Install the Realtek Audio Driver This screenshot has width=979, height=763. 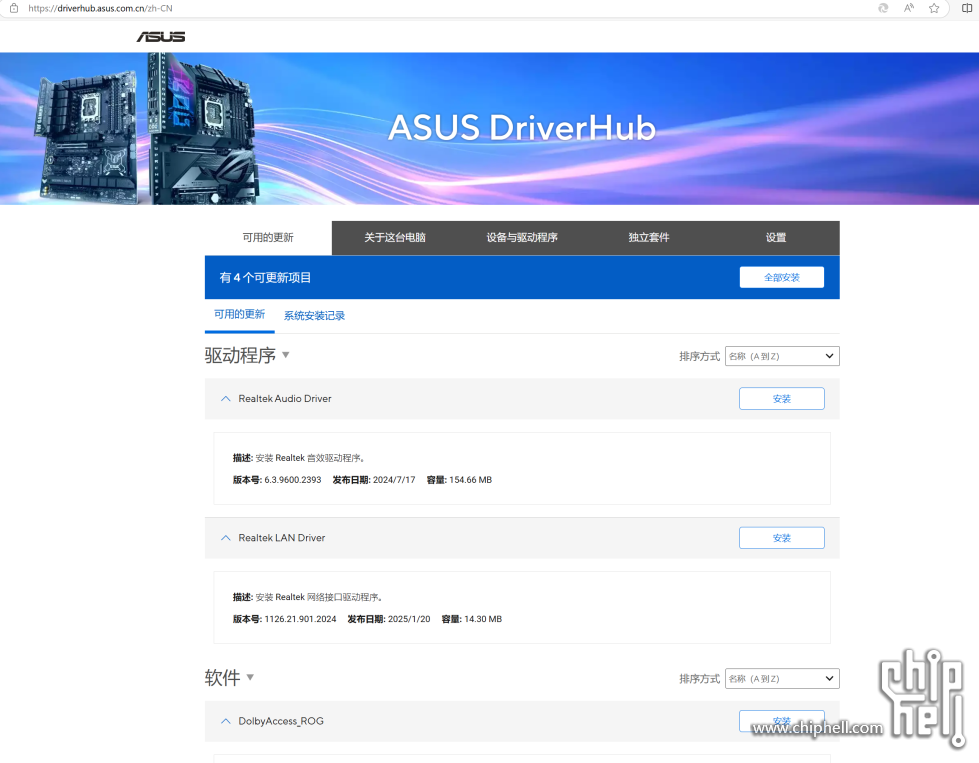(782, 399)
